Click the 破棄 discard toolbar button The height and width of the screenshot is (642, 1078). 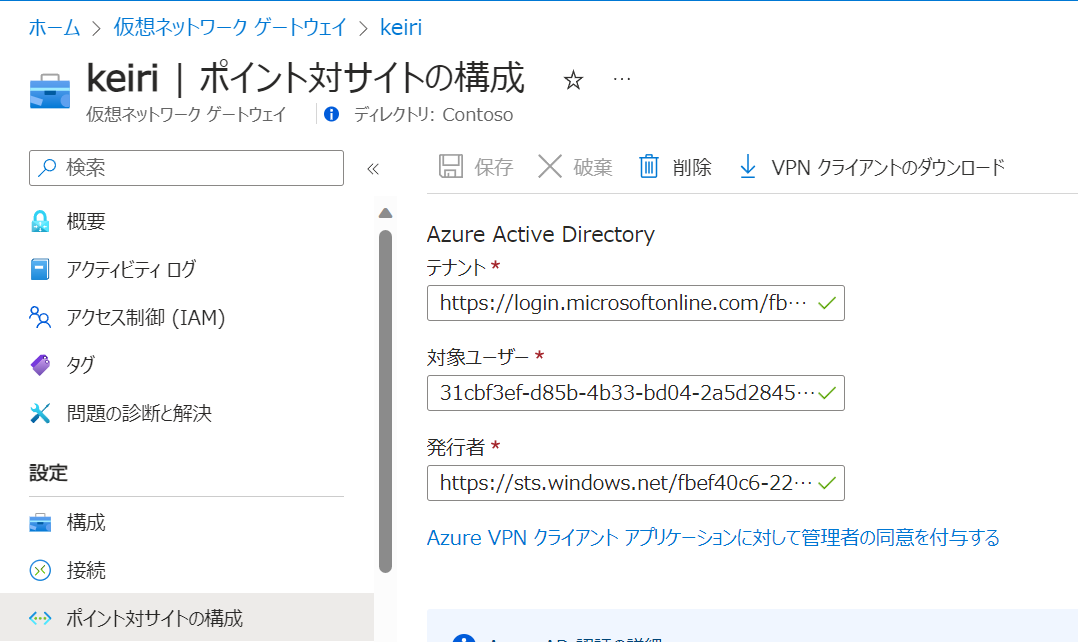click(575, 167)
